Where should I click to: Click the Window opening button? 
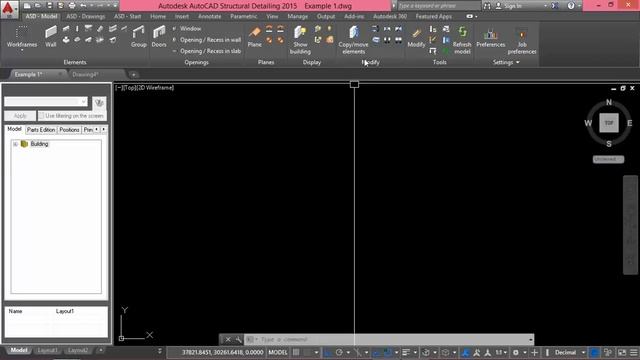tap(187, 29)
